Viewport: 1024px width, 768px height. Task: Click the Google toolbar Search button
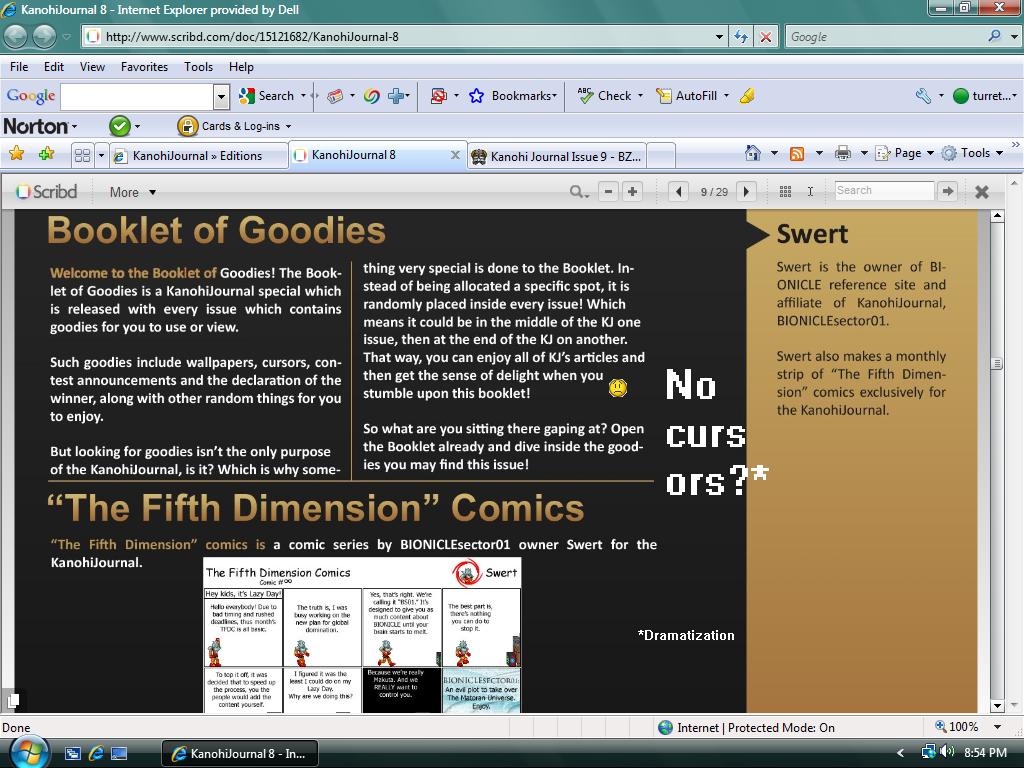click(x=266, y=96)
